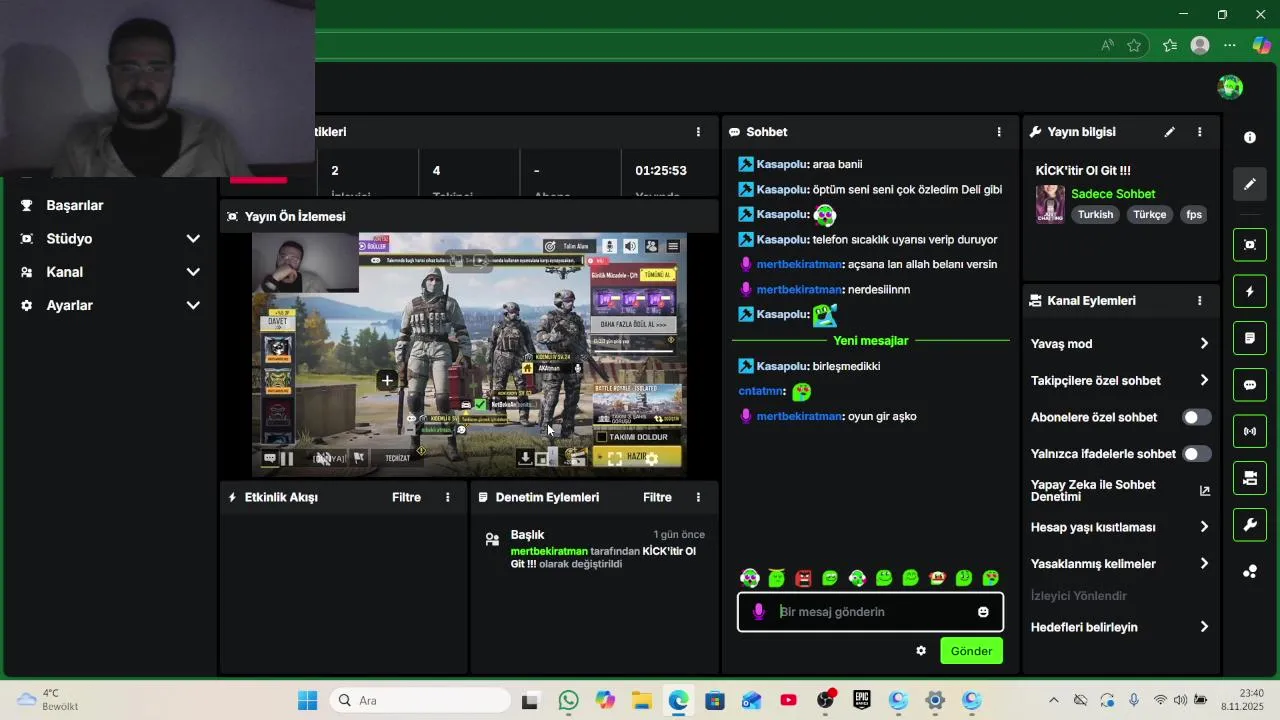1280x720 pixels.
Task: Toggle the wrench tool icon in the right sidebar
Action: pos(1250,524)
